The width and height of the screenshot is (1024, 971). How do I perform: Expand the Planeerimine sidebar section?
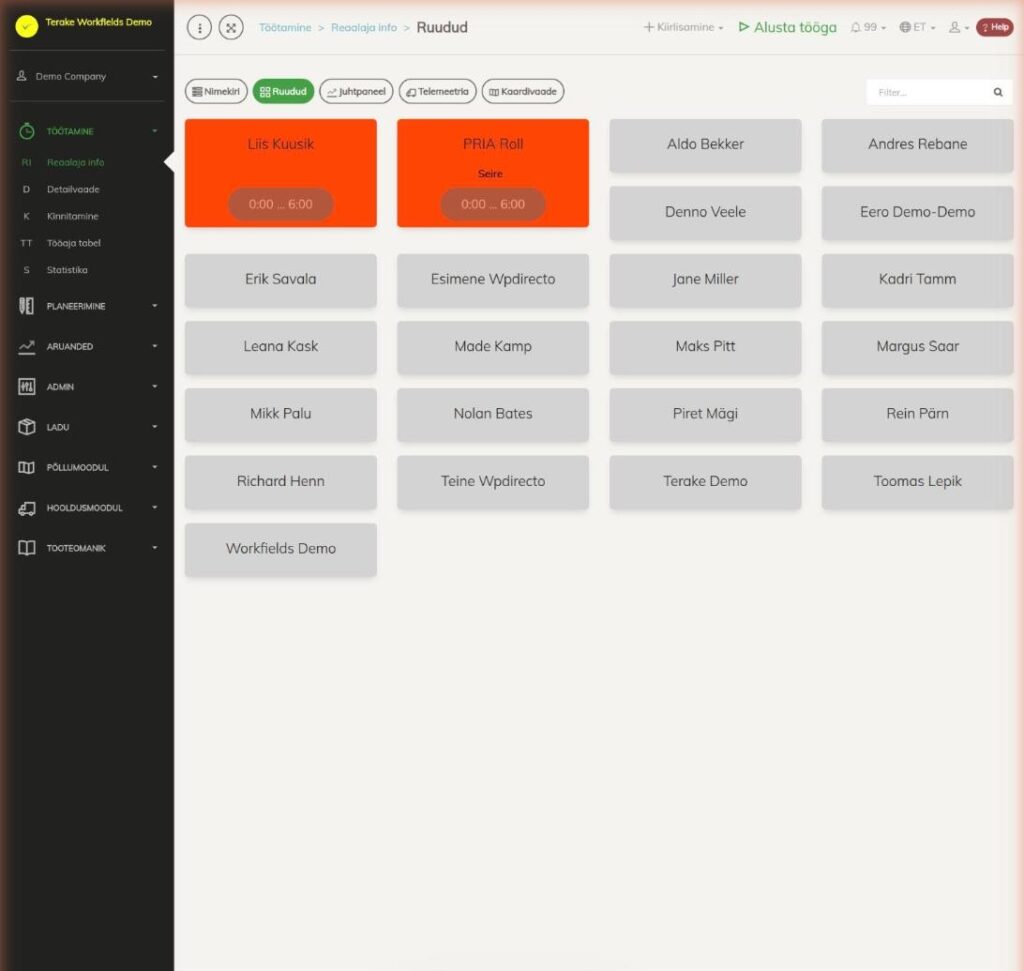tap(88, 306)
